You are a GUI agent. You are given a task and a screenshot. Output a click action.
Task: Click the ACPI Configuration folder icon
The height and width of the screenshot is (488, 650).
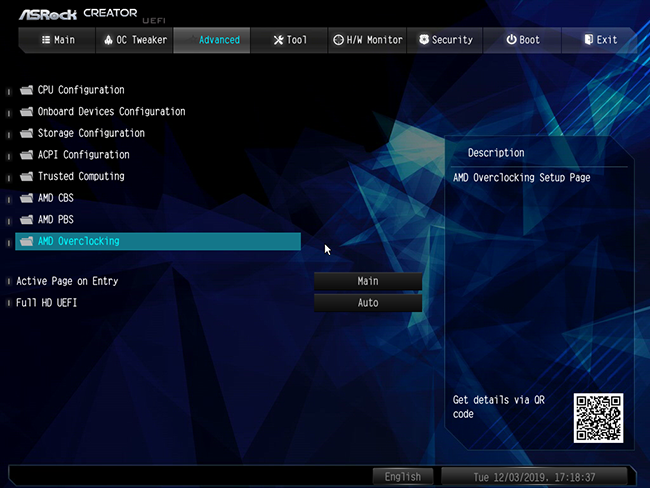coord(27,155)
